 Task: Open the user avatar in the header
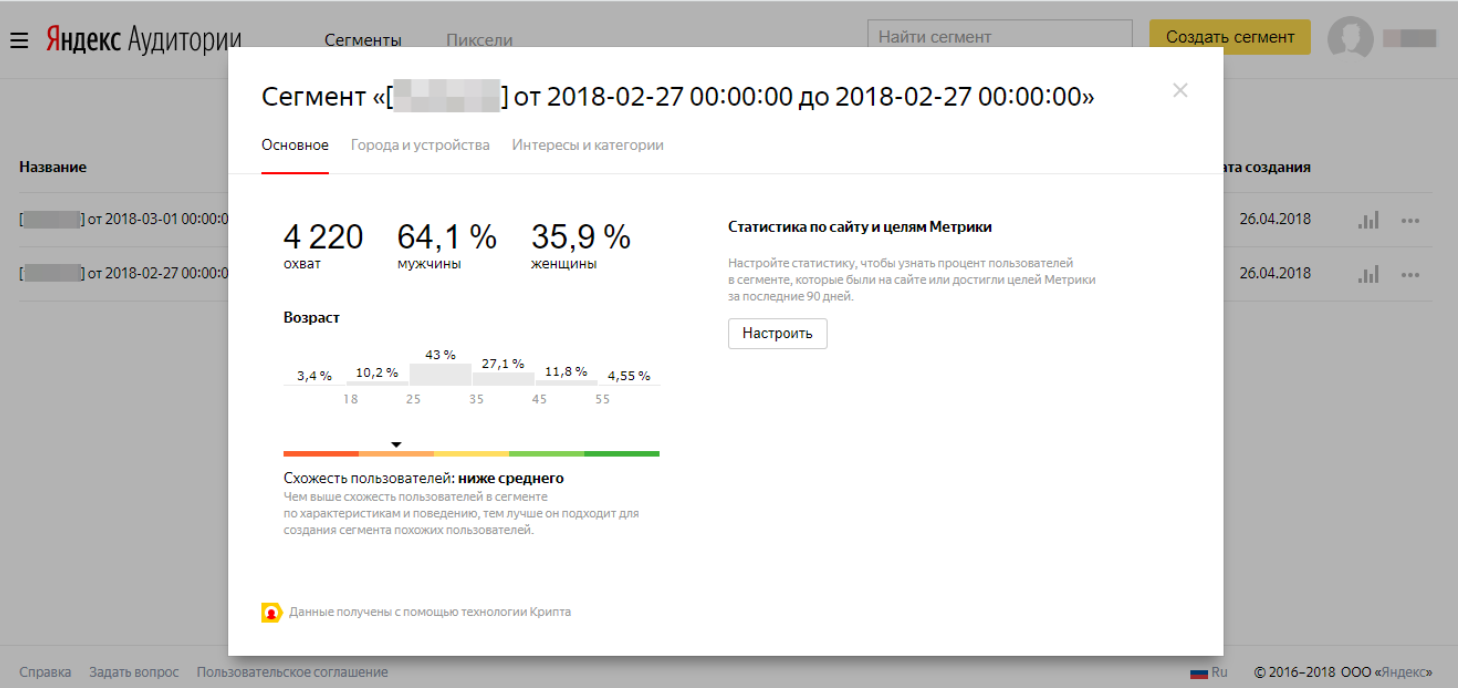1350,38
